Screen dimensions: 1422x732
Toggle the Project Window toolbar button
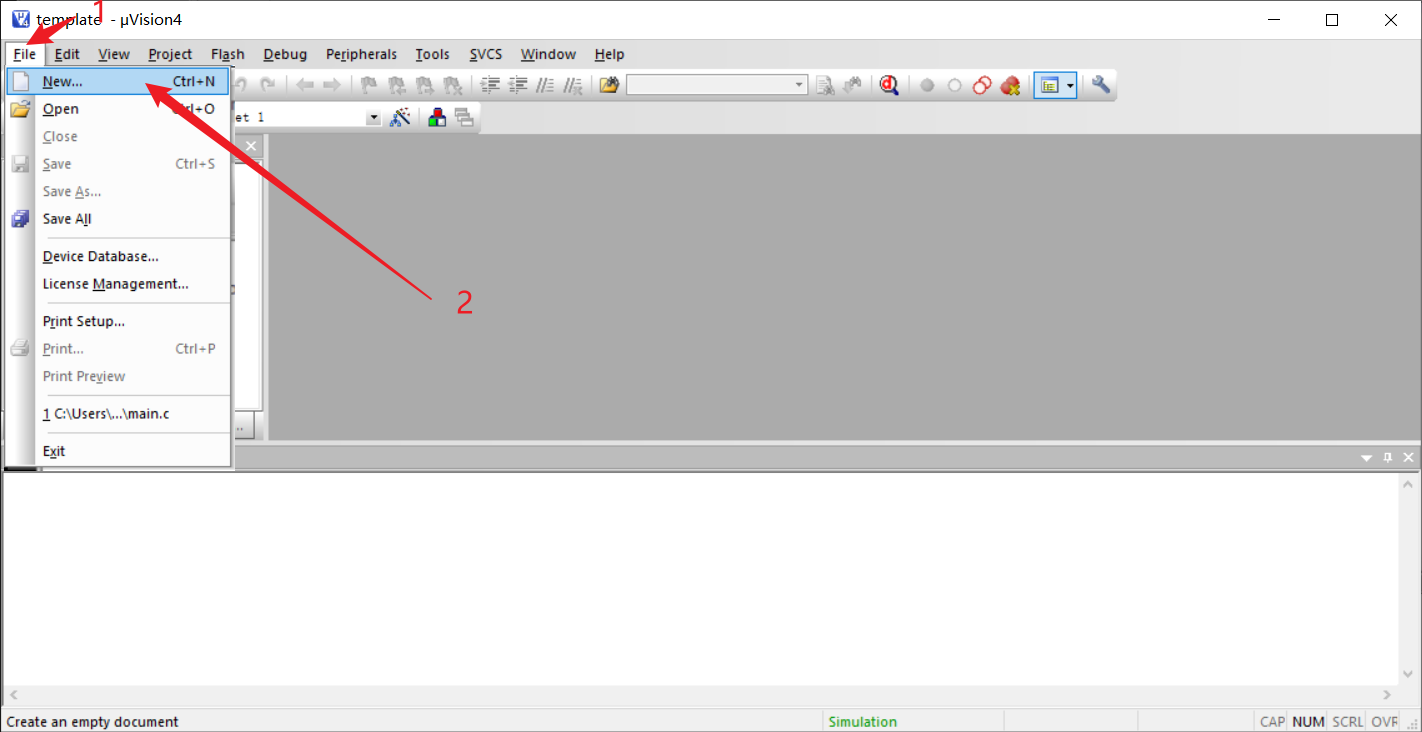(x=1049, y=85)
